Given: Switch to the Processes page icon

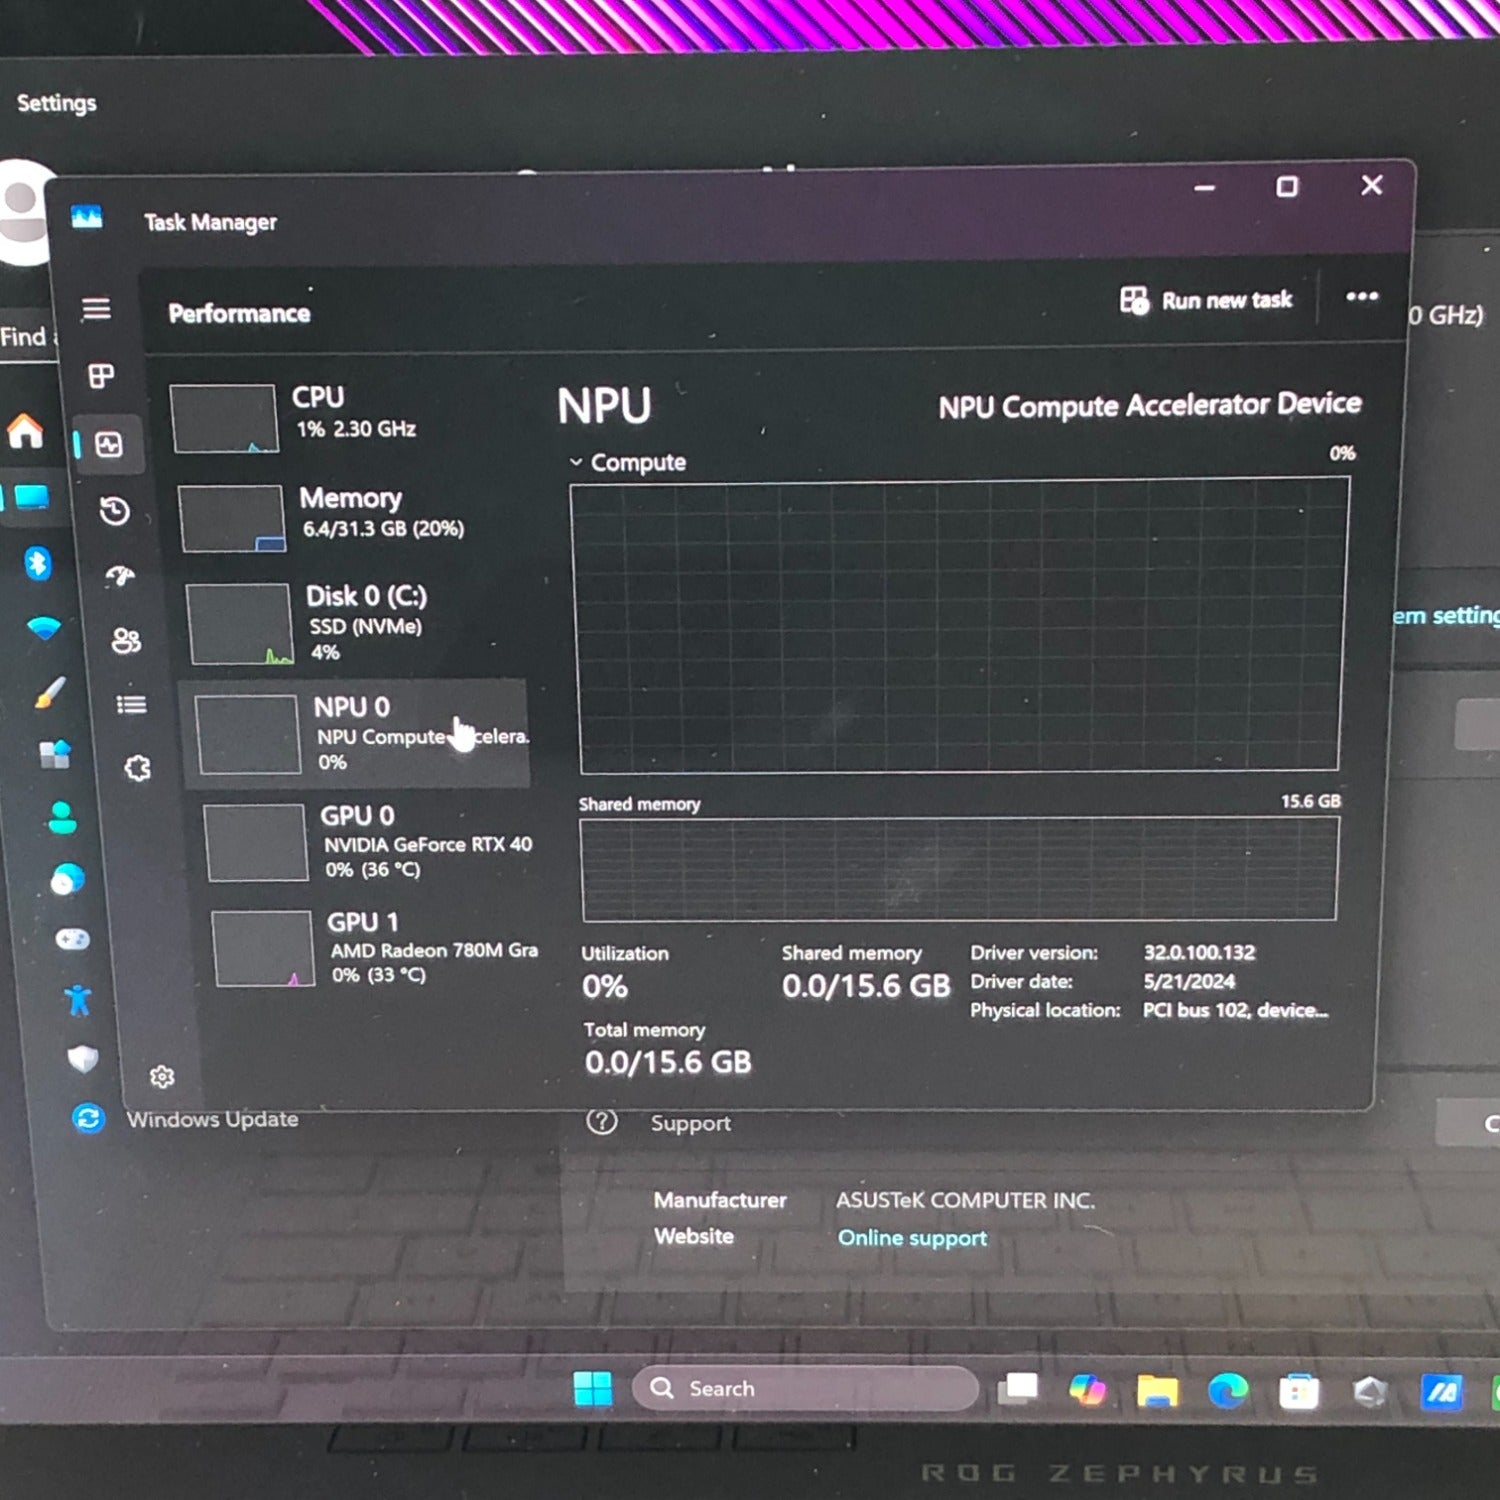Looking at the screenshot, I should [101, 376].
